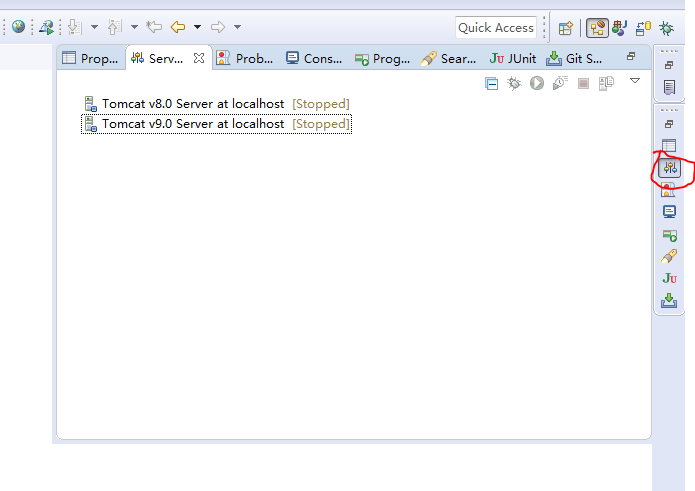Open circled Servers icon in right trim bar
This screenshot has height=491, width=695.
click(x=670, y=168)
